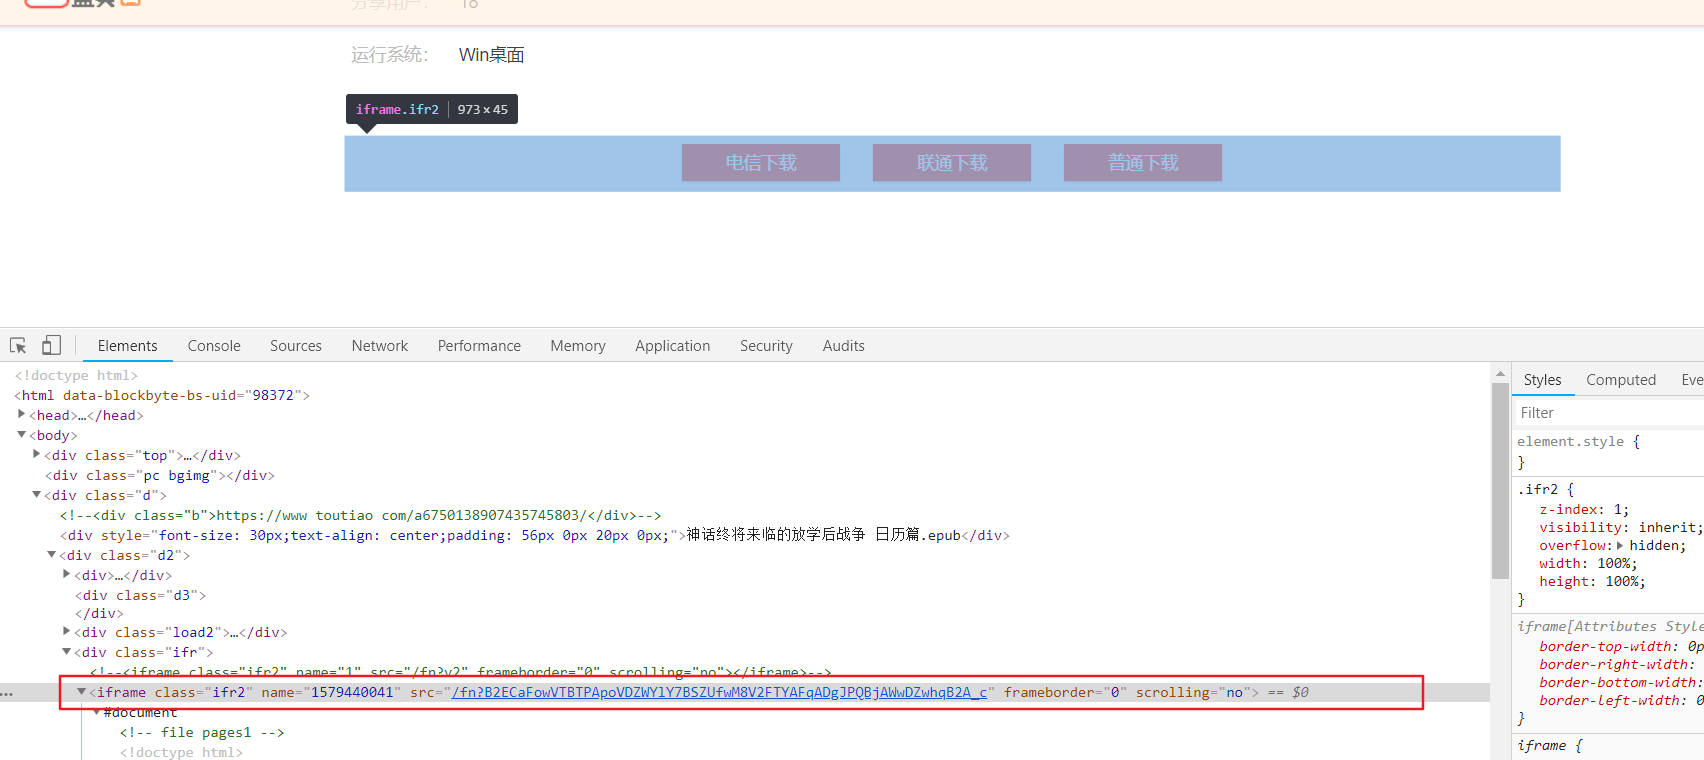Click the Elements panel vertical scrollbar

pyautogui.click(x=1500, y=480)
